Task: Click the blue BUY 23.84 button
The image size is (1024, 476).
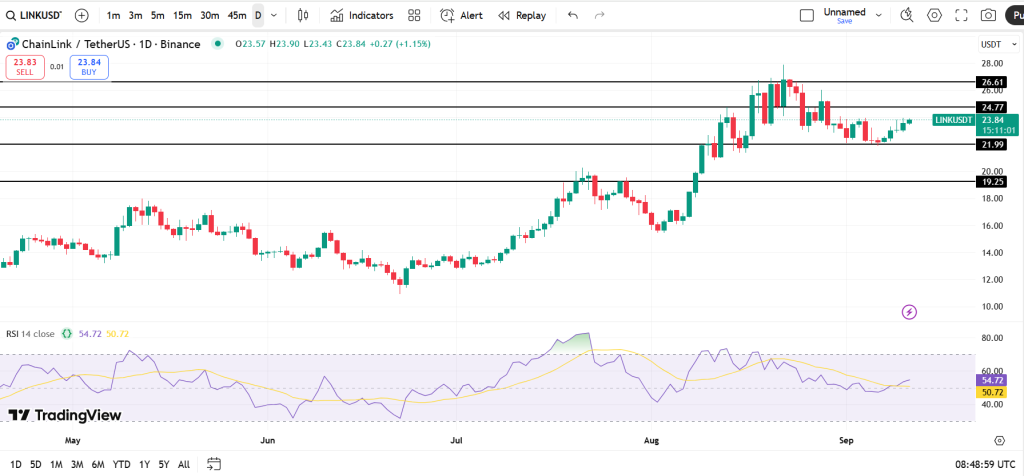Action: (89, 67)
